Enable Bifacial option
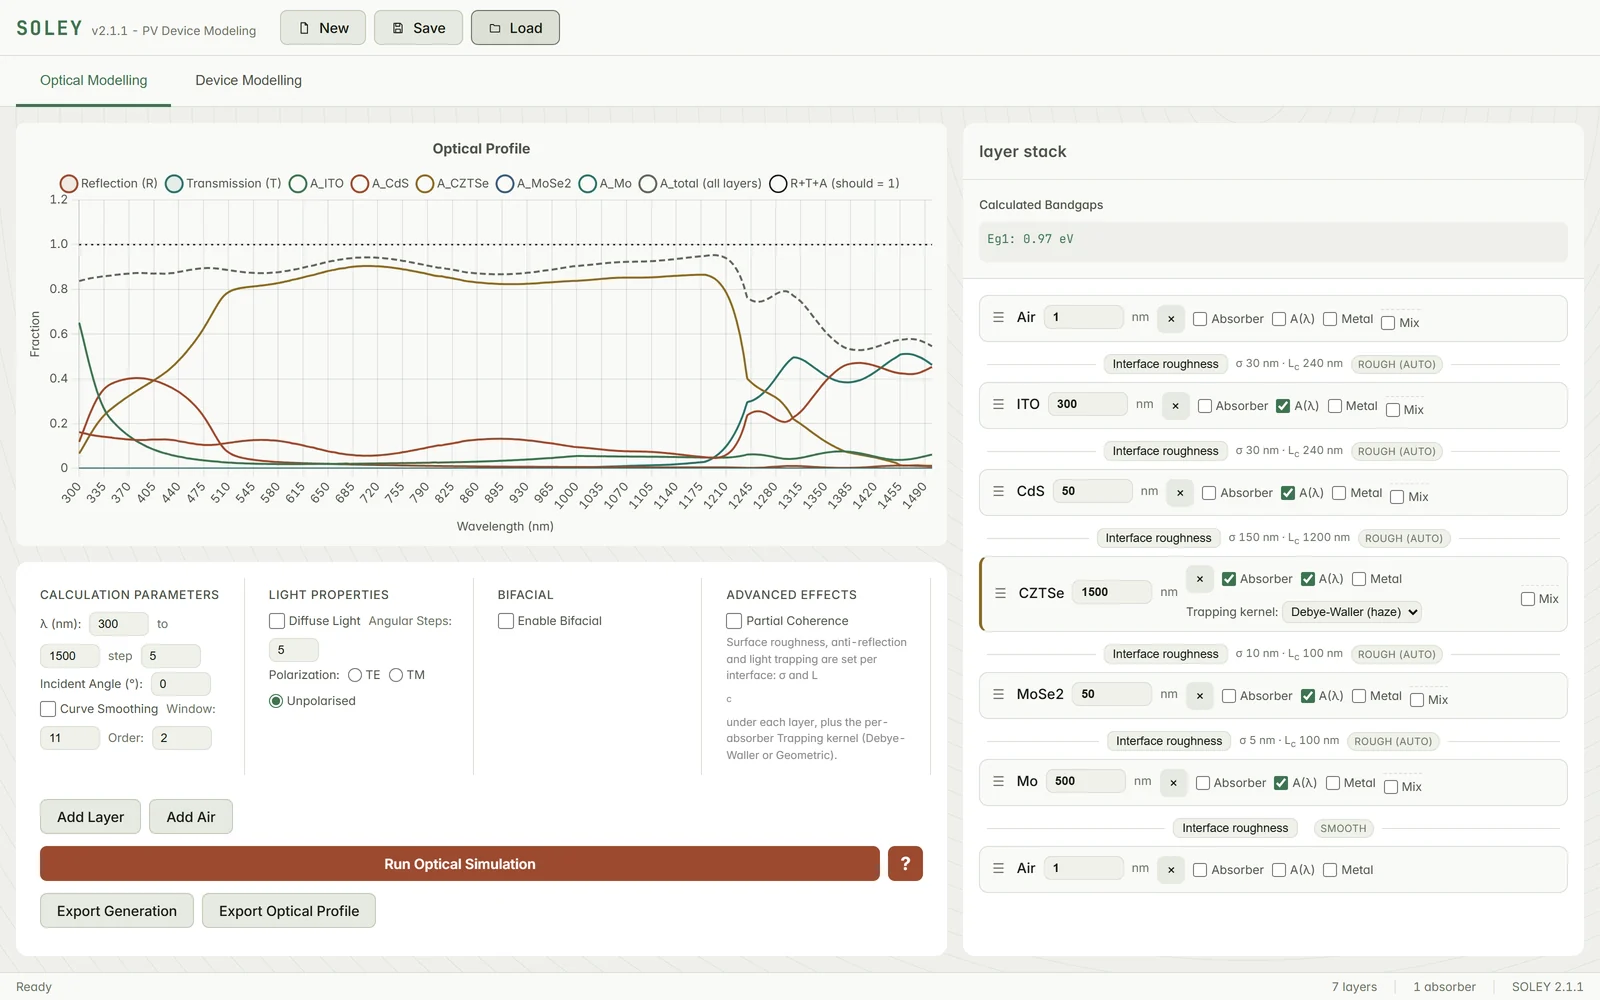 click(506, 621)
